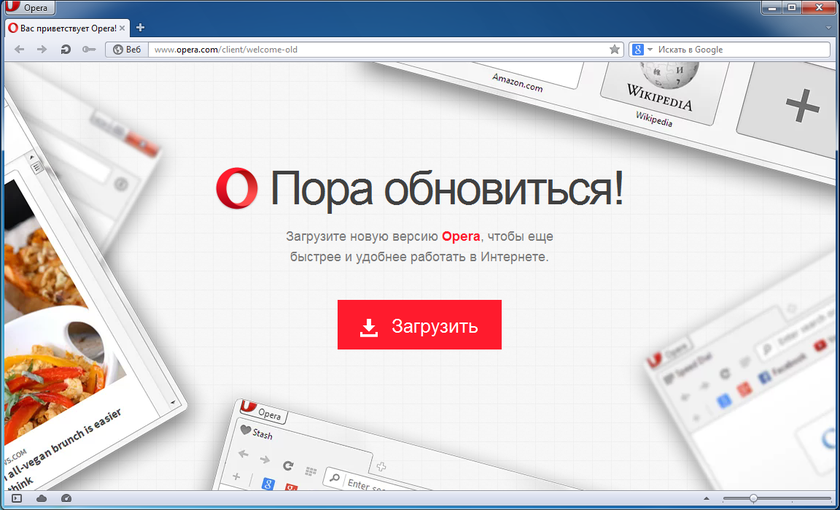Viewport: 840px width, 510px height.
Task: Adjust the page zoom slider
Action: click(x=753, y=498)
